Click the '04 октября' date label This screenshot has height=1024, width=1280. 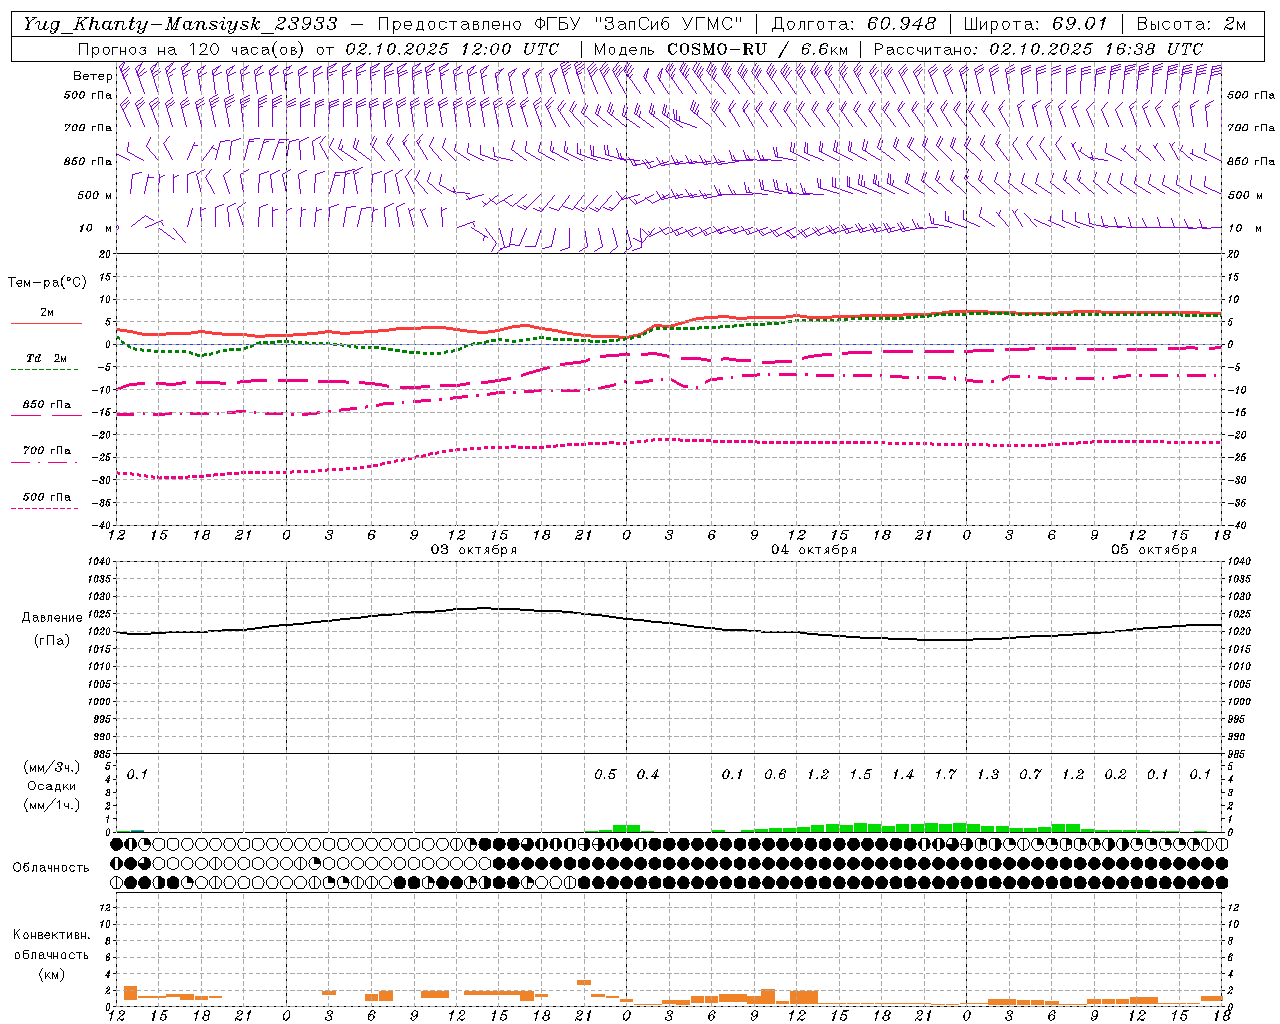(x=814, y=550)
